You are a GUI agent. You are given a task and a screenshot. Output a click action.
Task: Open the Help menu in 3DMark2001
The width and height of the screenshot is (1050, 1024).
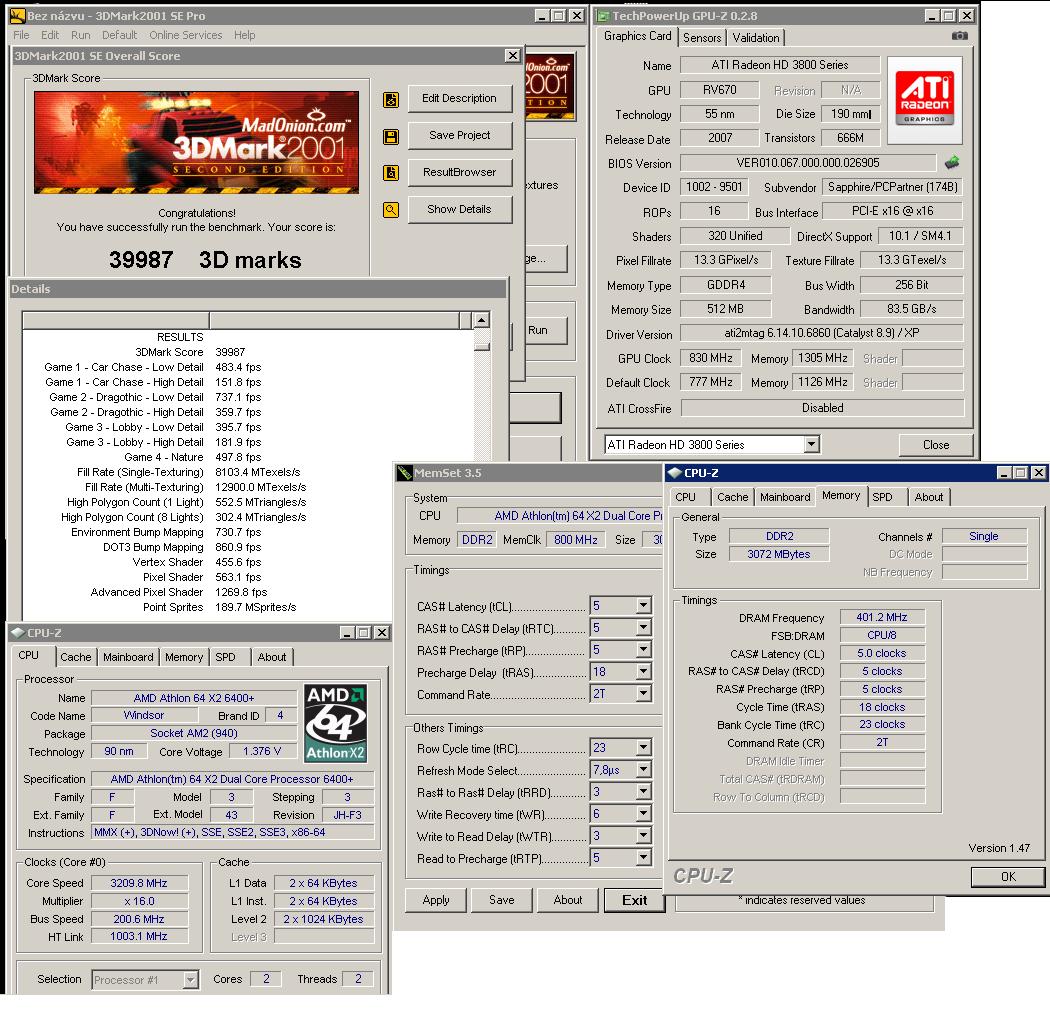pos(244,35)
